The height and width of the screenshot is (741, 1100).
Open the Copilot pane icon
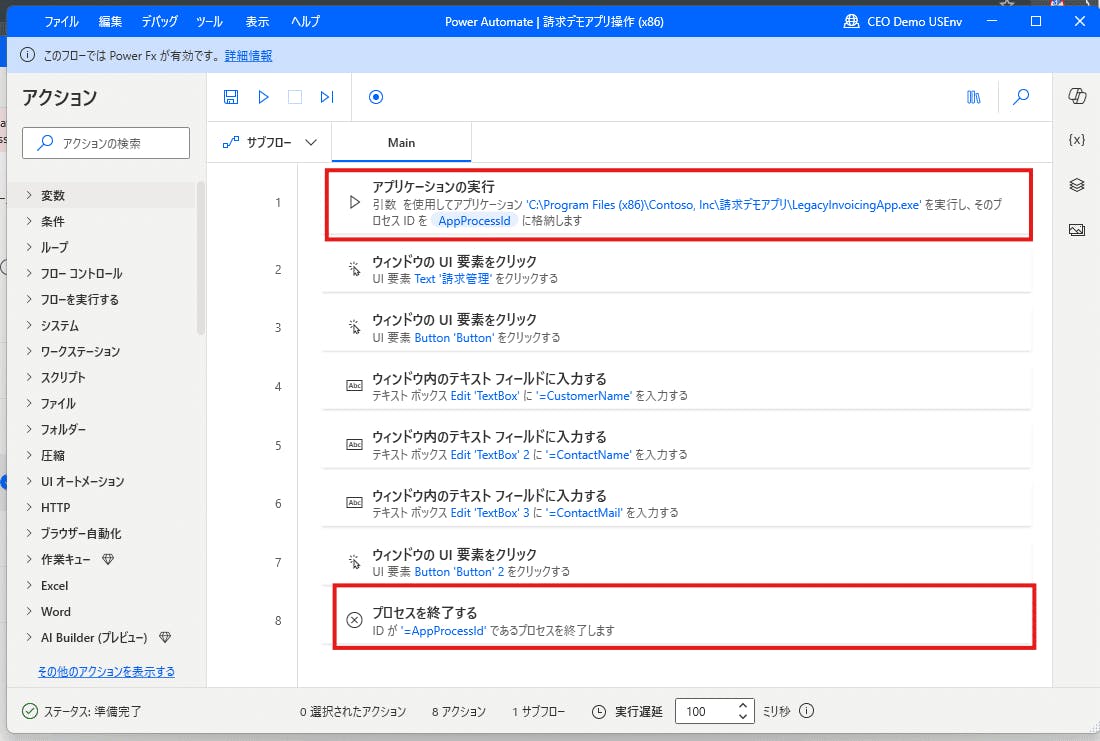(x=1077, y=96)
